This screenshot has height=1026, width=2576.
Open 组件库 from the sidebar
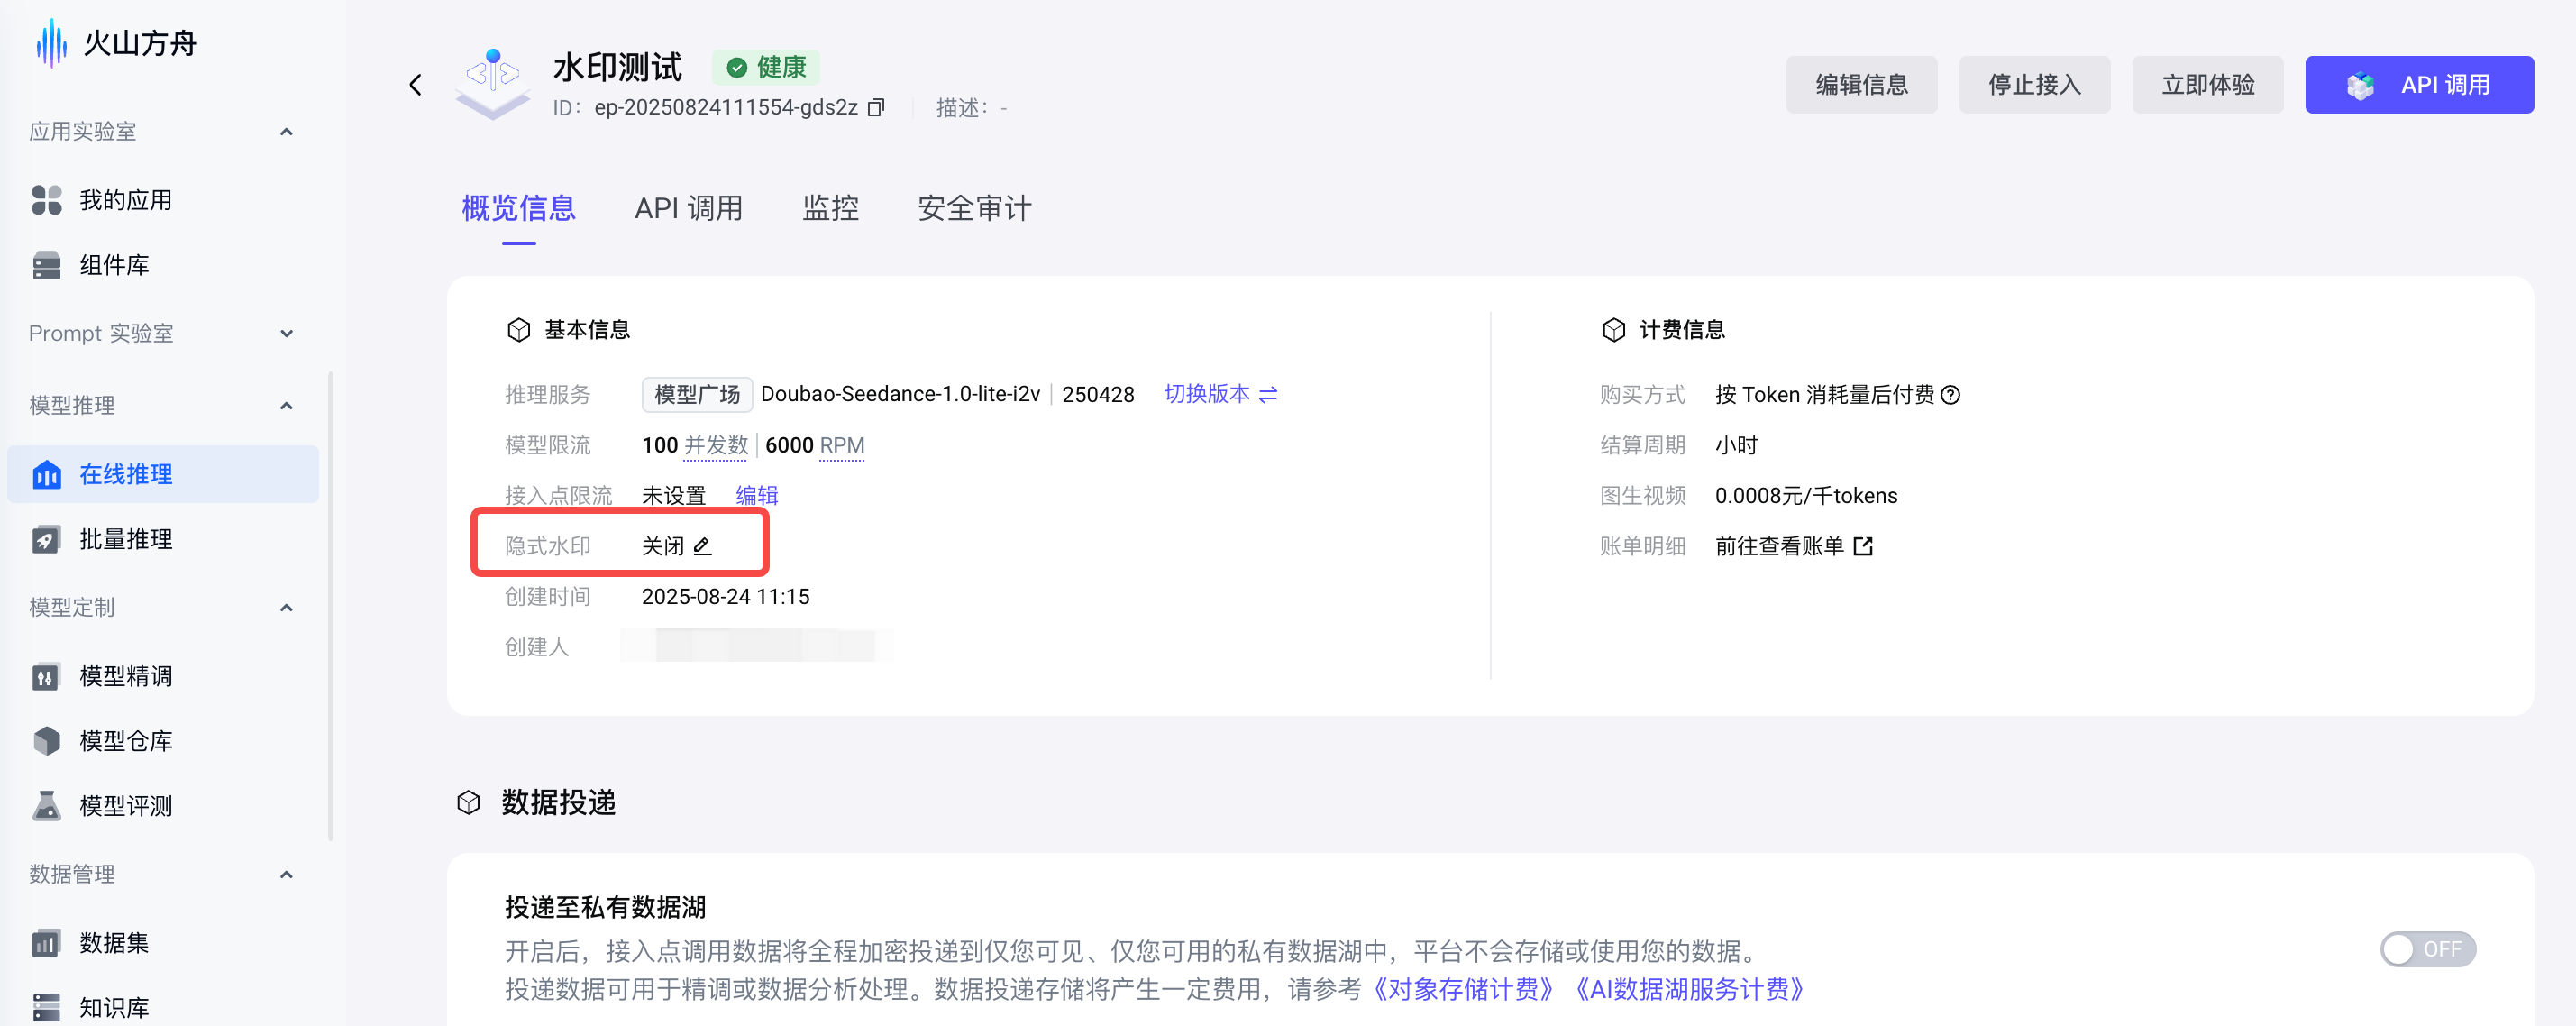tap(114, 265)
